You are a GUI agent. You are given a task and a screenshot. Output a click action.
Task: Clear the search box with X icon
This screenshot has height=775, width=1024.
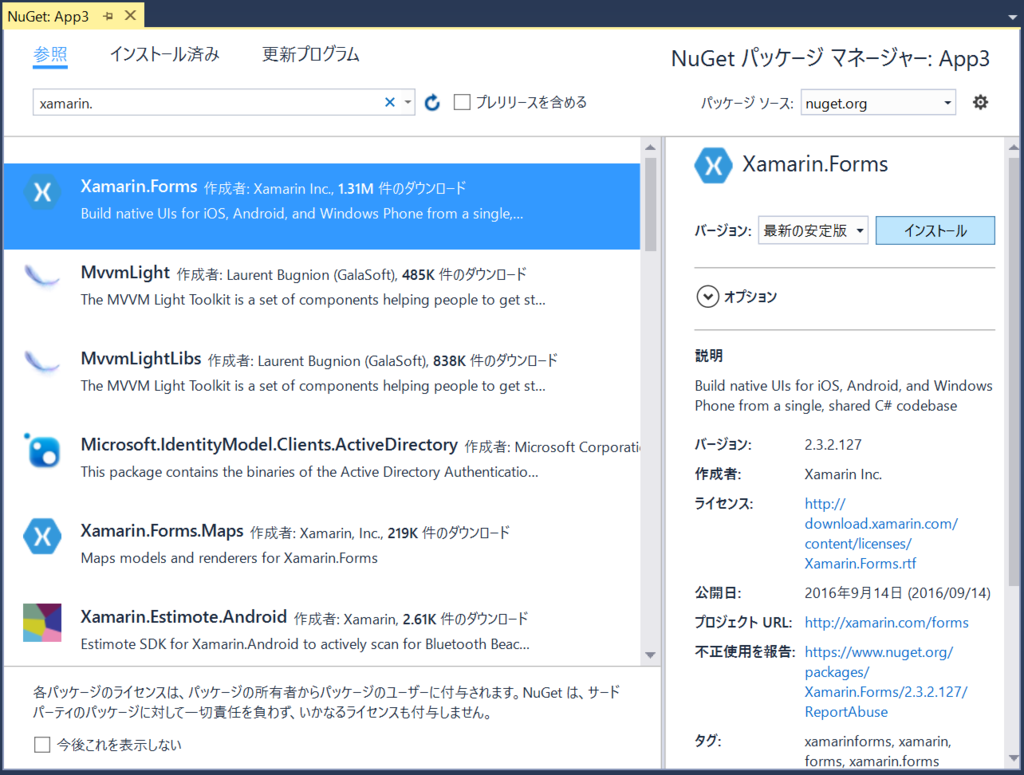390,102
